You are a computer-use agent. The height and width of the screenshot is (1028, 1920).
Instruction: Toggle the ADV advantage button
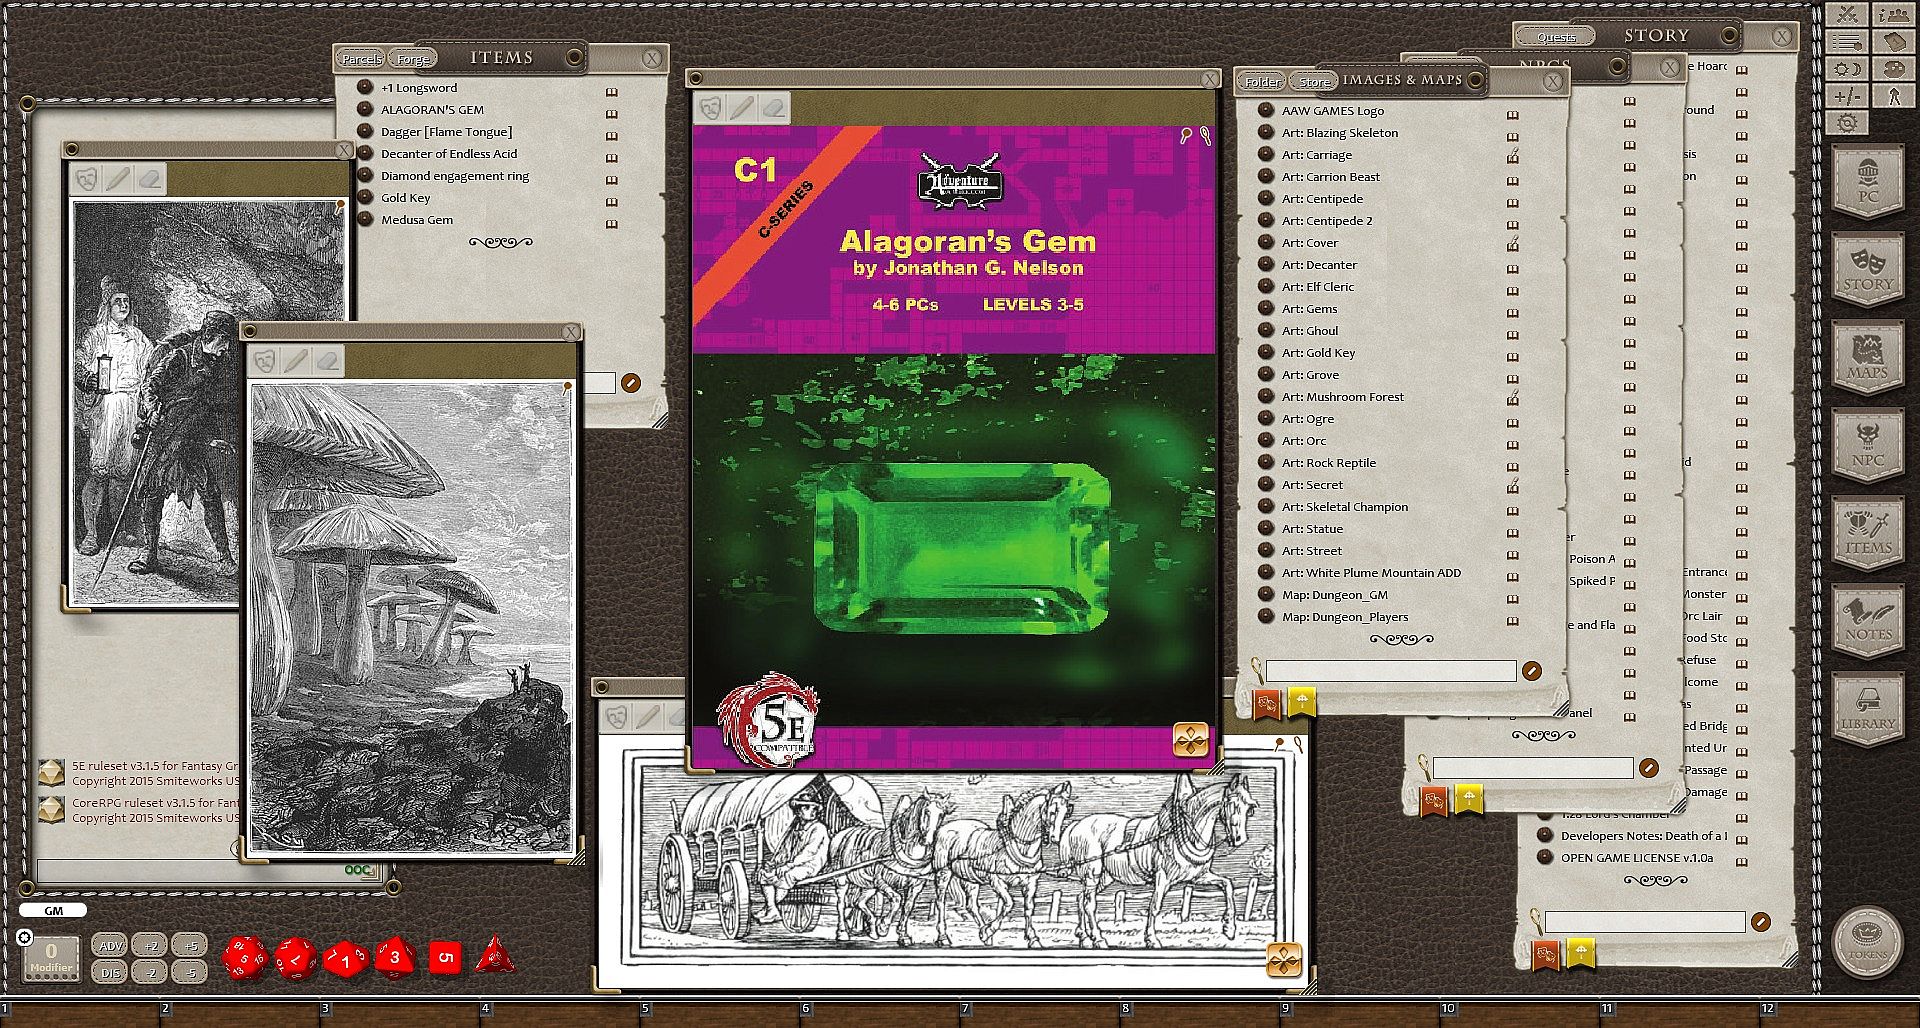(110, 945)
